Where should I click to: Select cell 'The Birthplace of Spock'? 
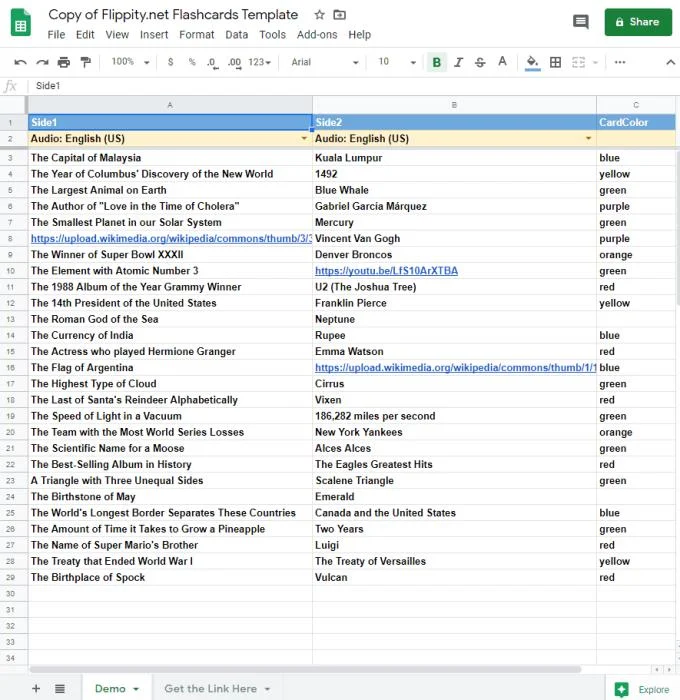point(170,577)
